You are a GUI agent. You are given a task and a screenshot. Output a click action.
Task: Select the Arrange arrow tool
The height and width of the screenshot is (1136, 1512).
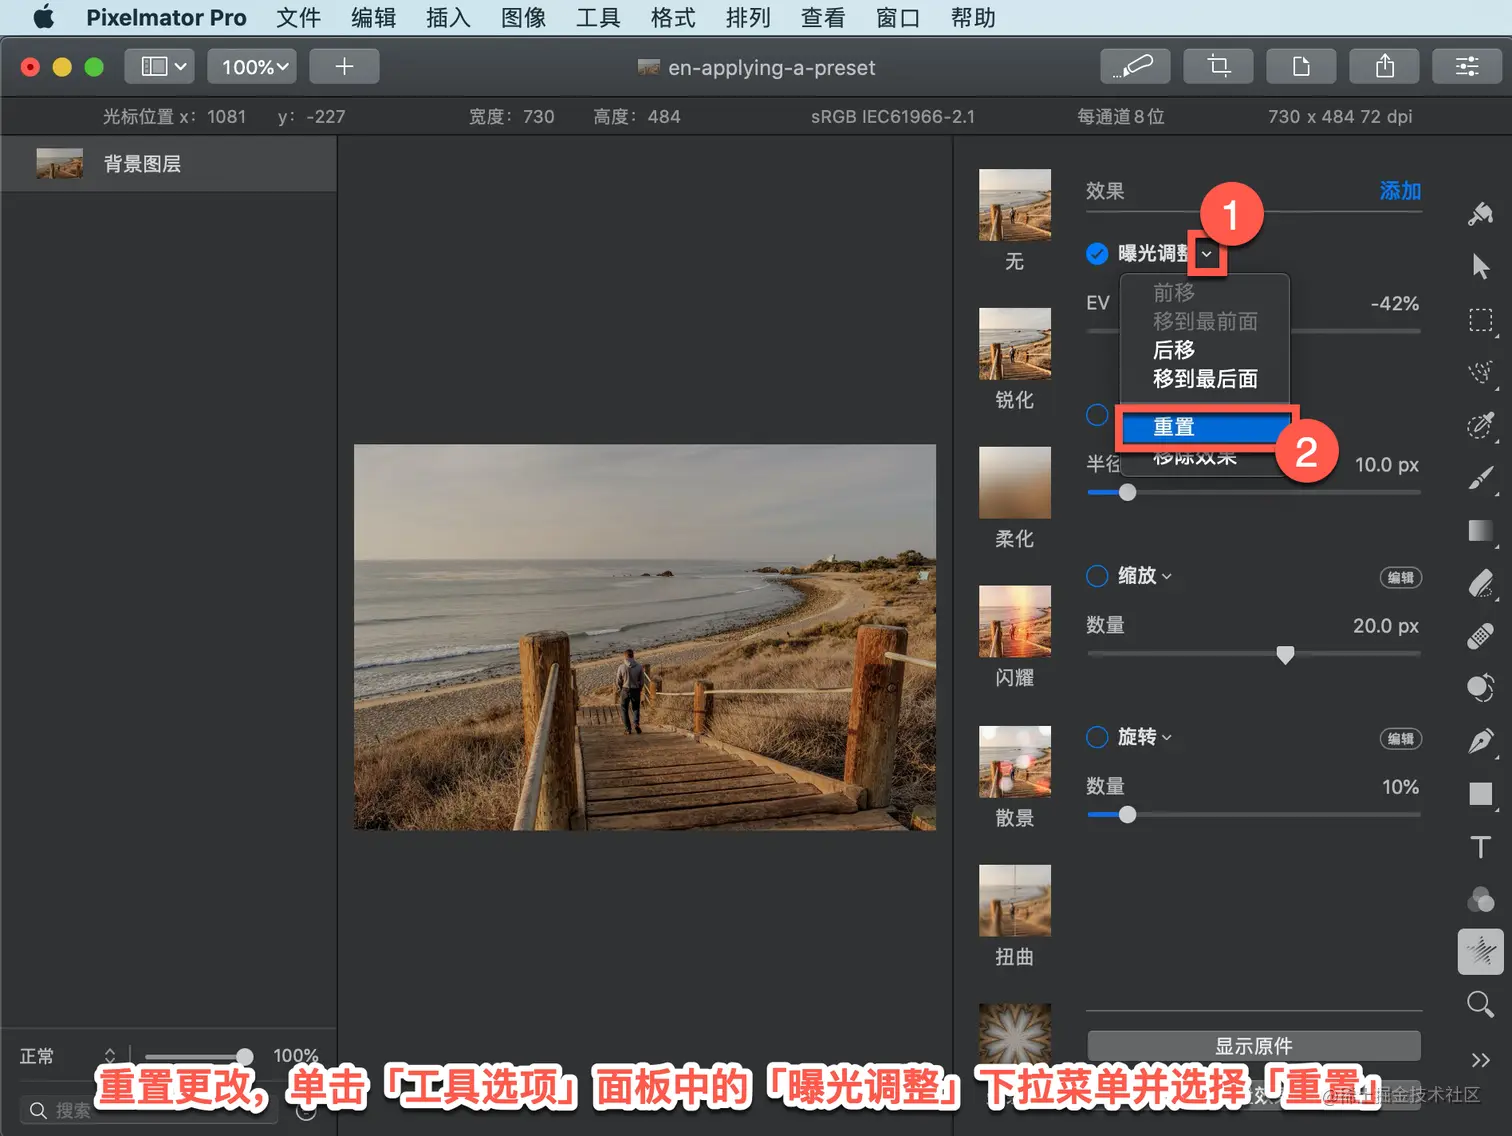pos(1481,266)
